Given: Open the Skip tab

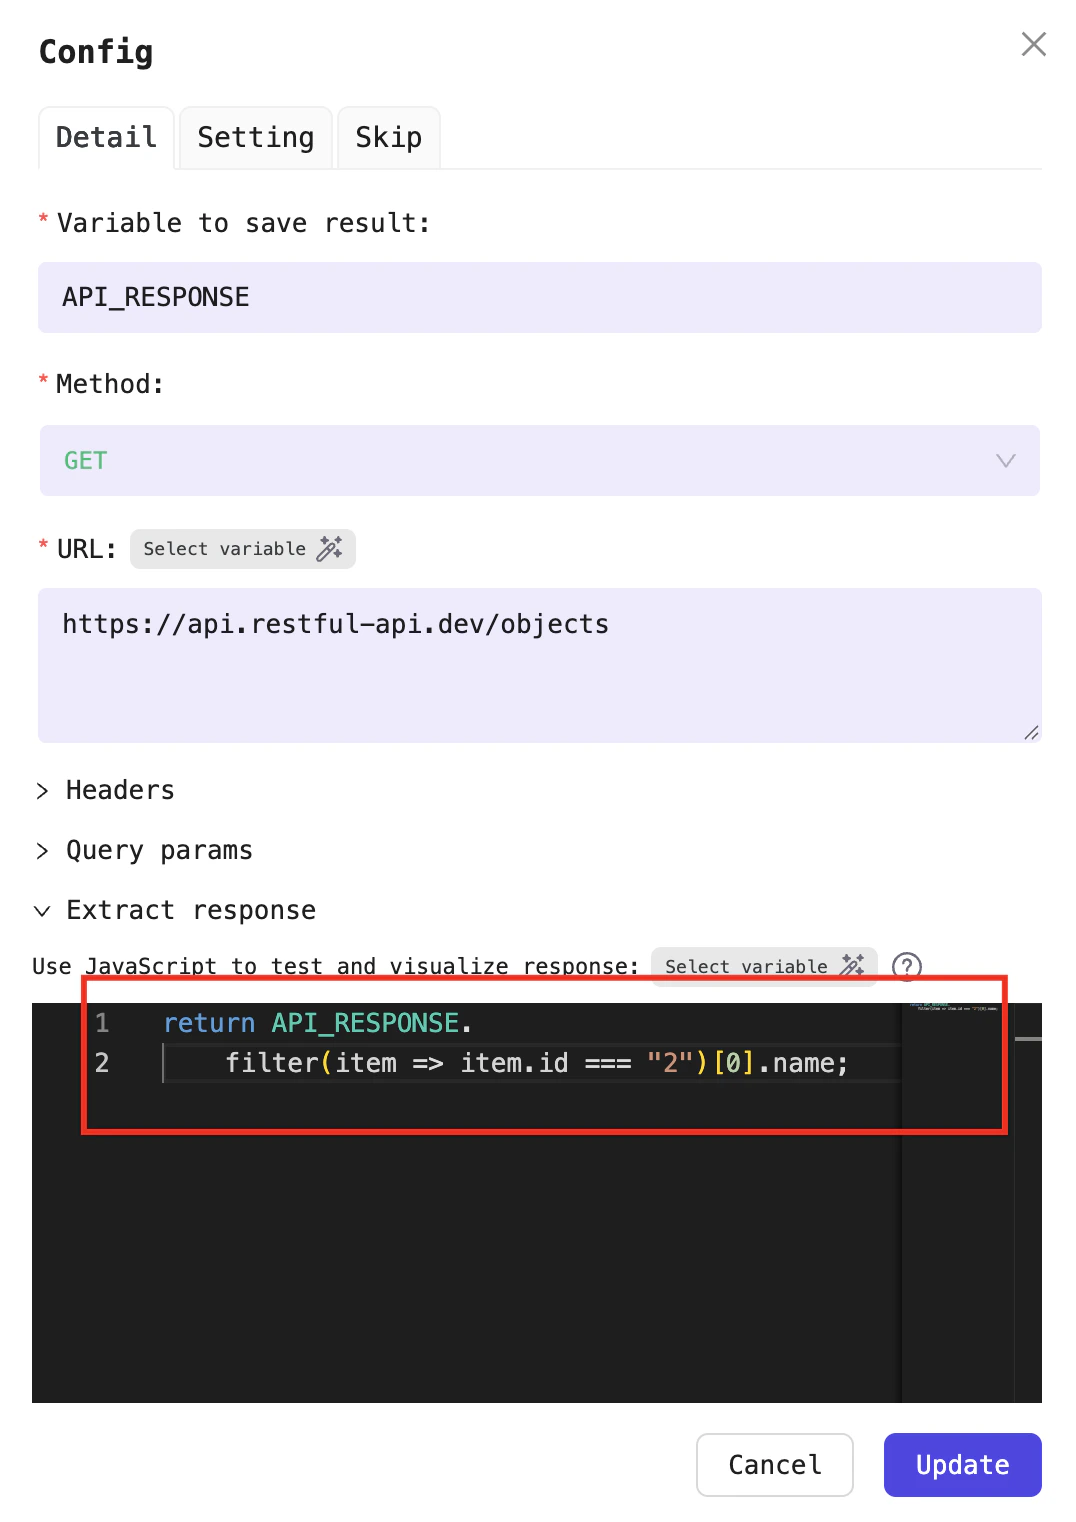Looking at the screenshot, I should click(388, 137).
